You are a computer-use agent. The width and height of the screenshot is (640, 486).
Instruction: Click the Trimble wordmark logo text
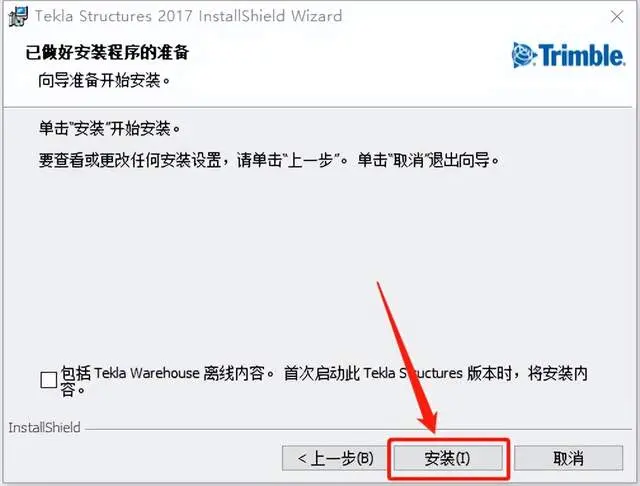click(581, 55)
